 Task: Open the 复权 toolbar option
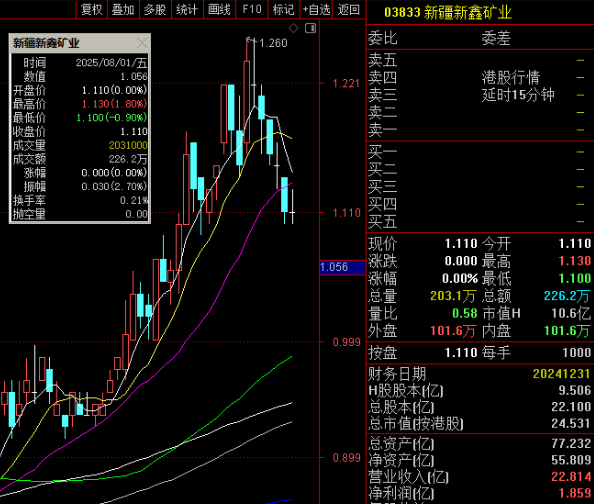click(92, 9)
